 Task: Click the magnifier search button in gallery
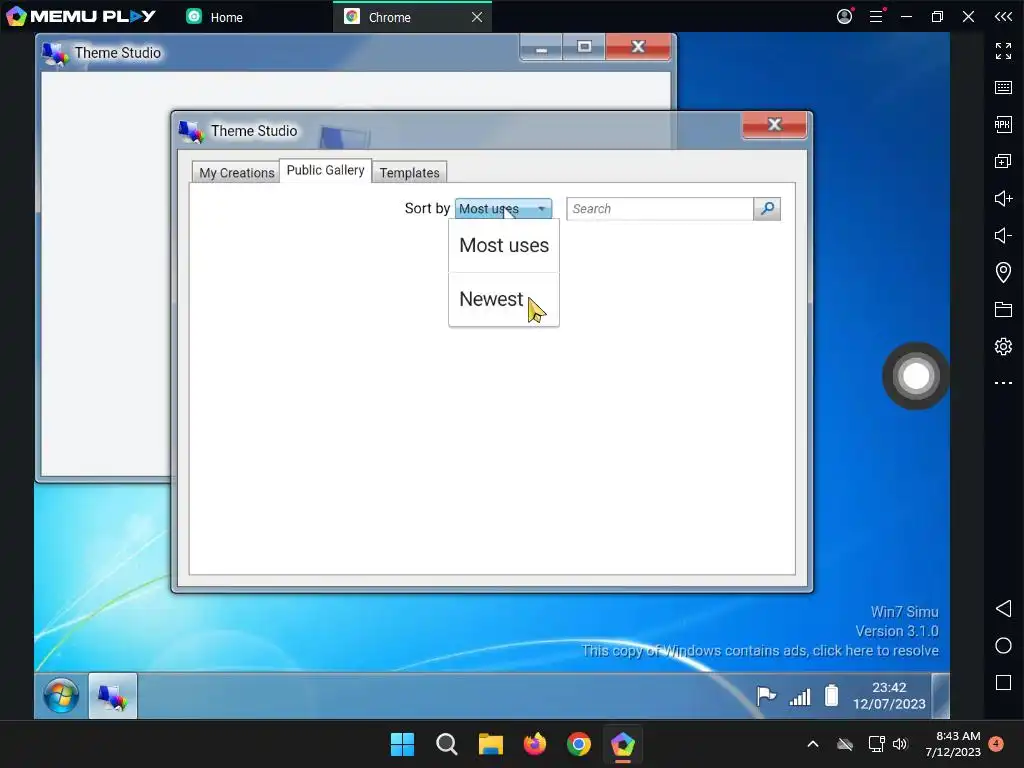pyautogui.click(x=767, y=209)
